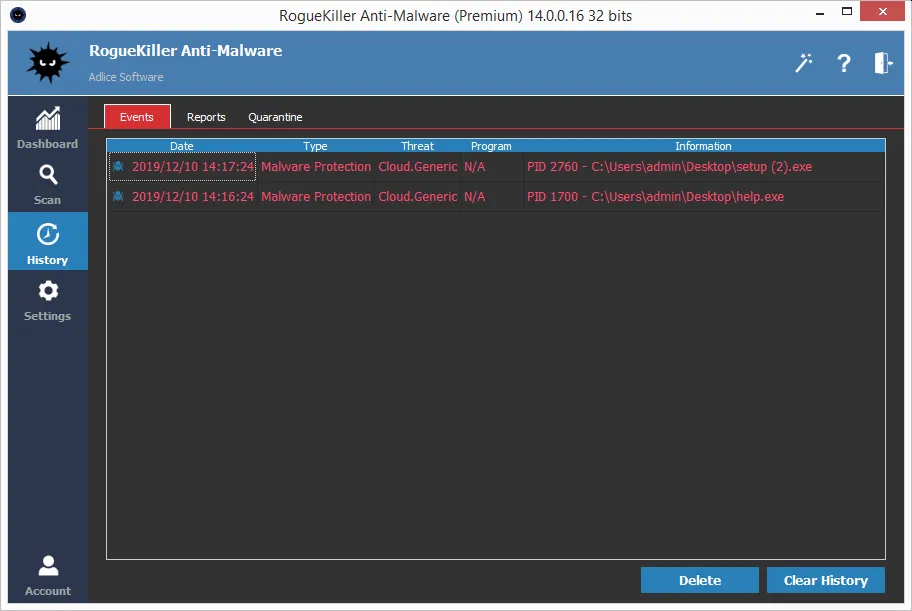The height and width of the screenshot is (611, 912).
Task: Click the magic wand icon in header
Action: coord(804,63)
